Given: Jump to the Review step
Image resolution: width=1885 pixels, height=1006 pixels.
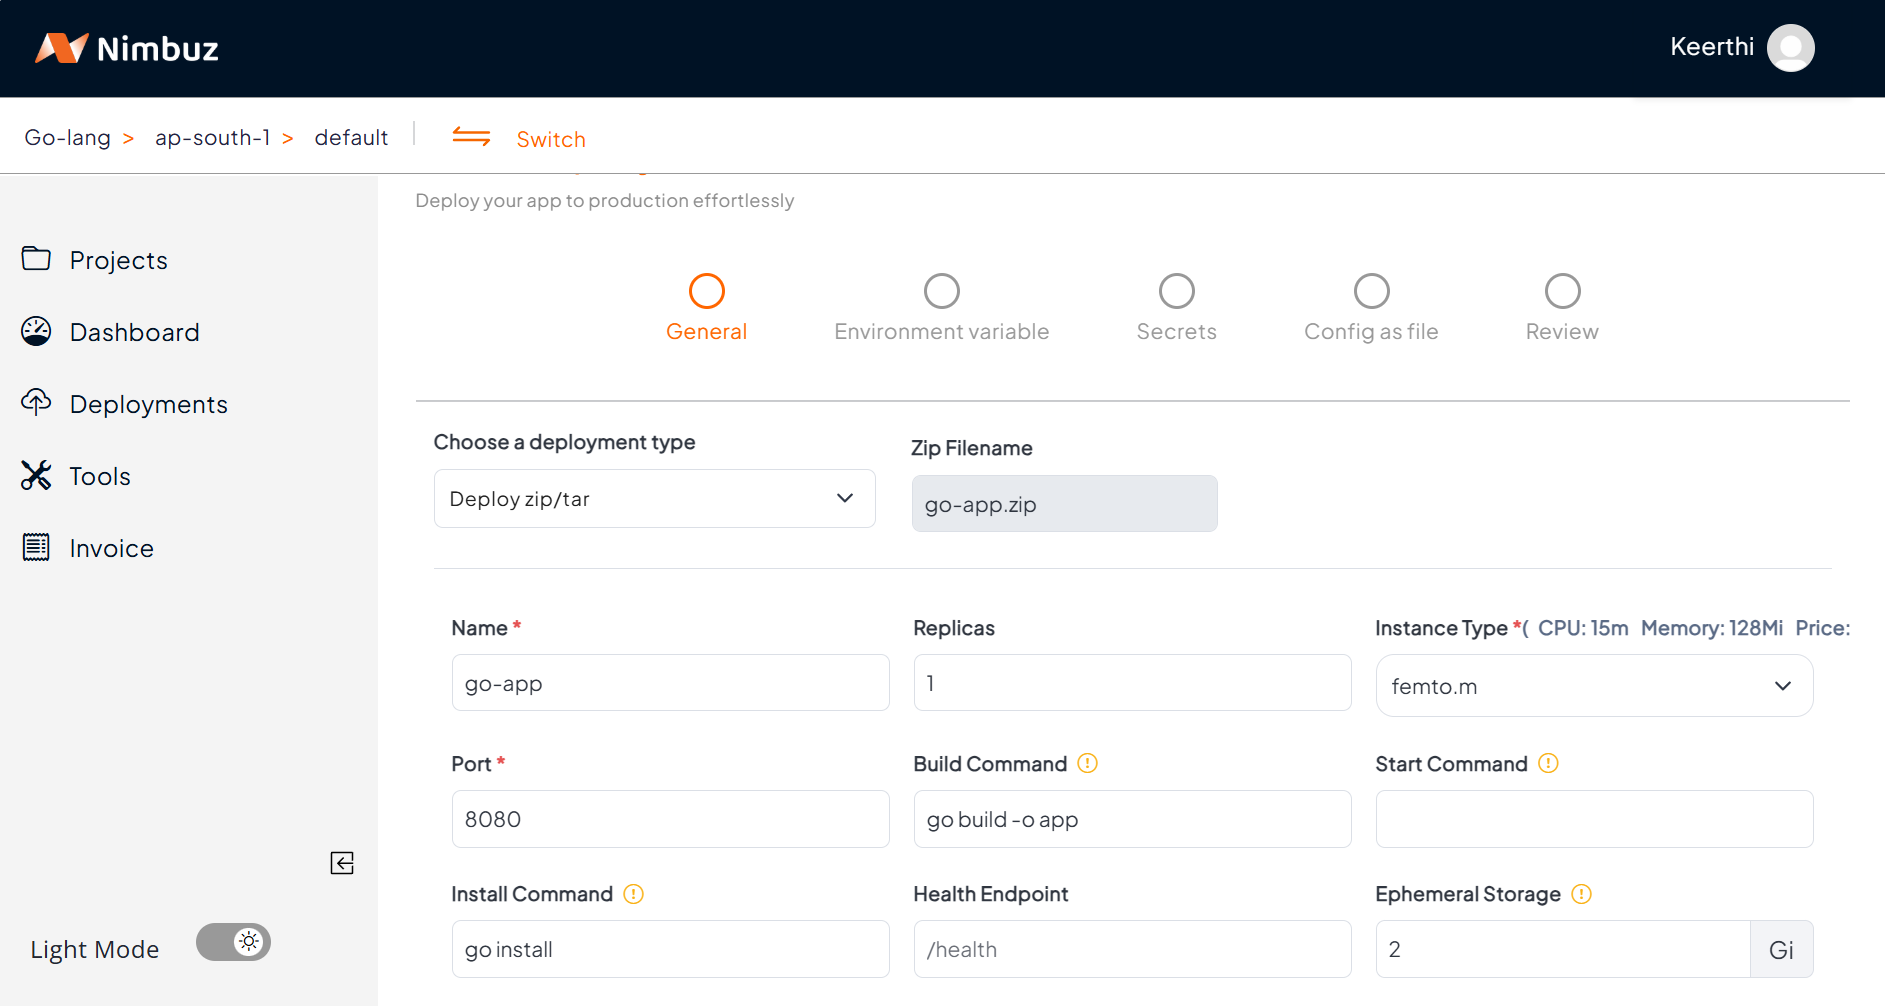Looking at the screenshot, I should (1562, 292).
